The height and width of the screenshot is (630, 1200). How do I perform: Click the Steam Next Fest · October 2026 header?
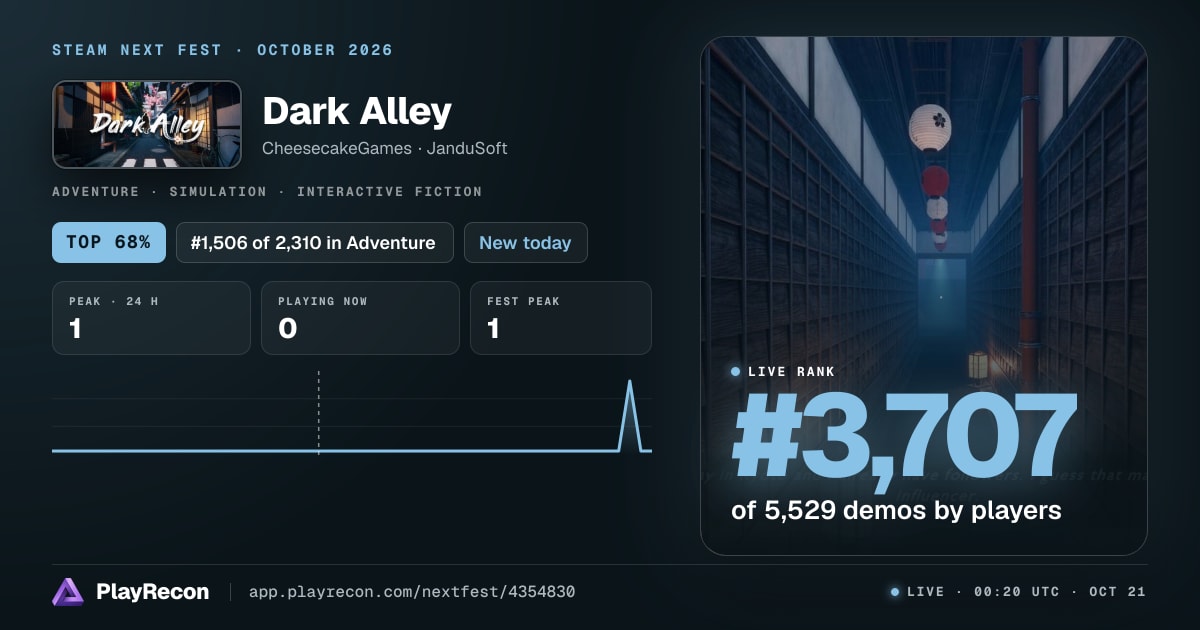click(x=222, y=50)
